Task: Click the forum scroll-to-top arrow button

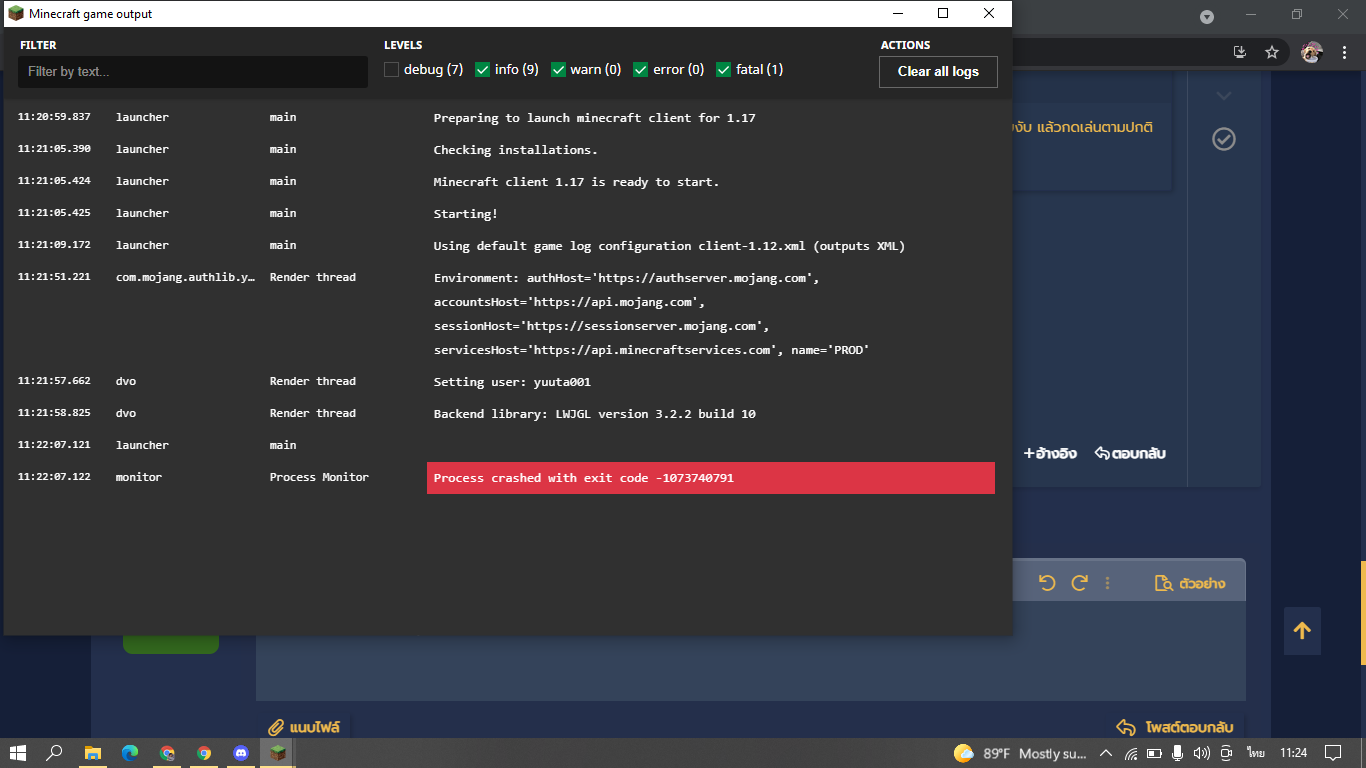Action: (x=1302, y=631)
